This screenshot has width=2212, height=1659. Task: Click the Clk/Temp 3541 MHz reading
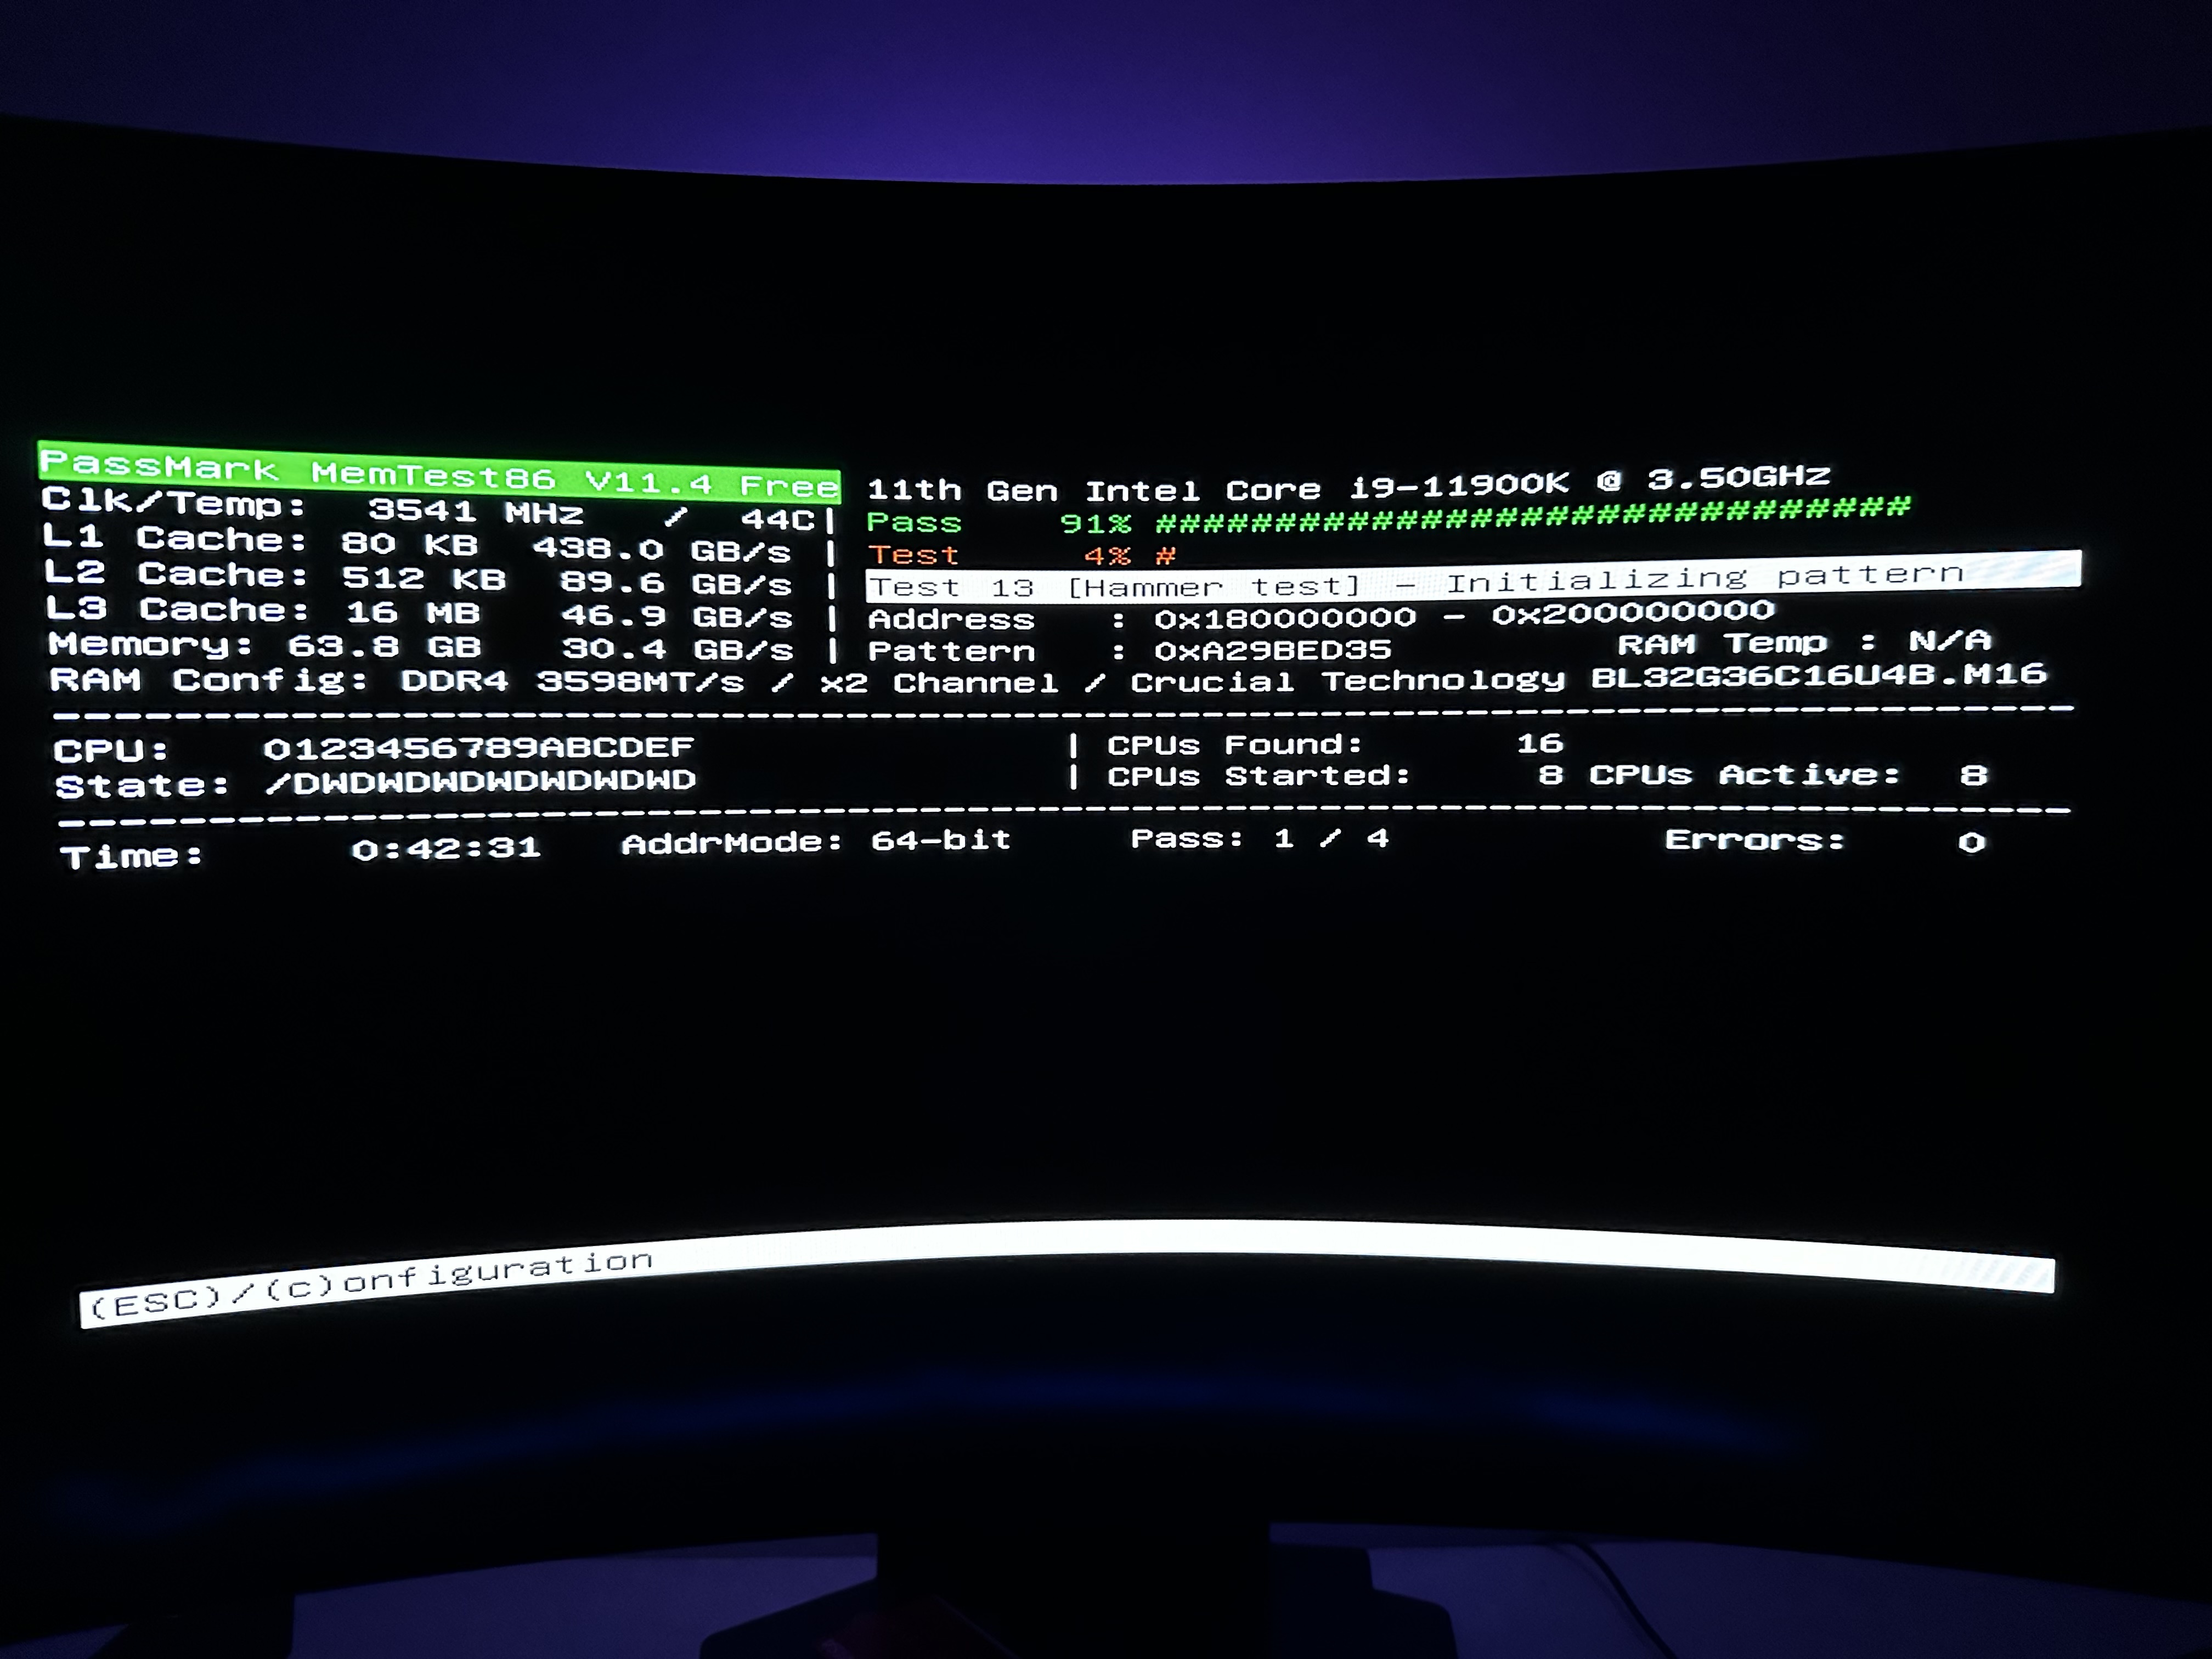[430, 510]
